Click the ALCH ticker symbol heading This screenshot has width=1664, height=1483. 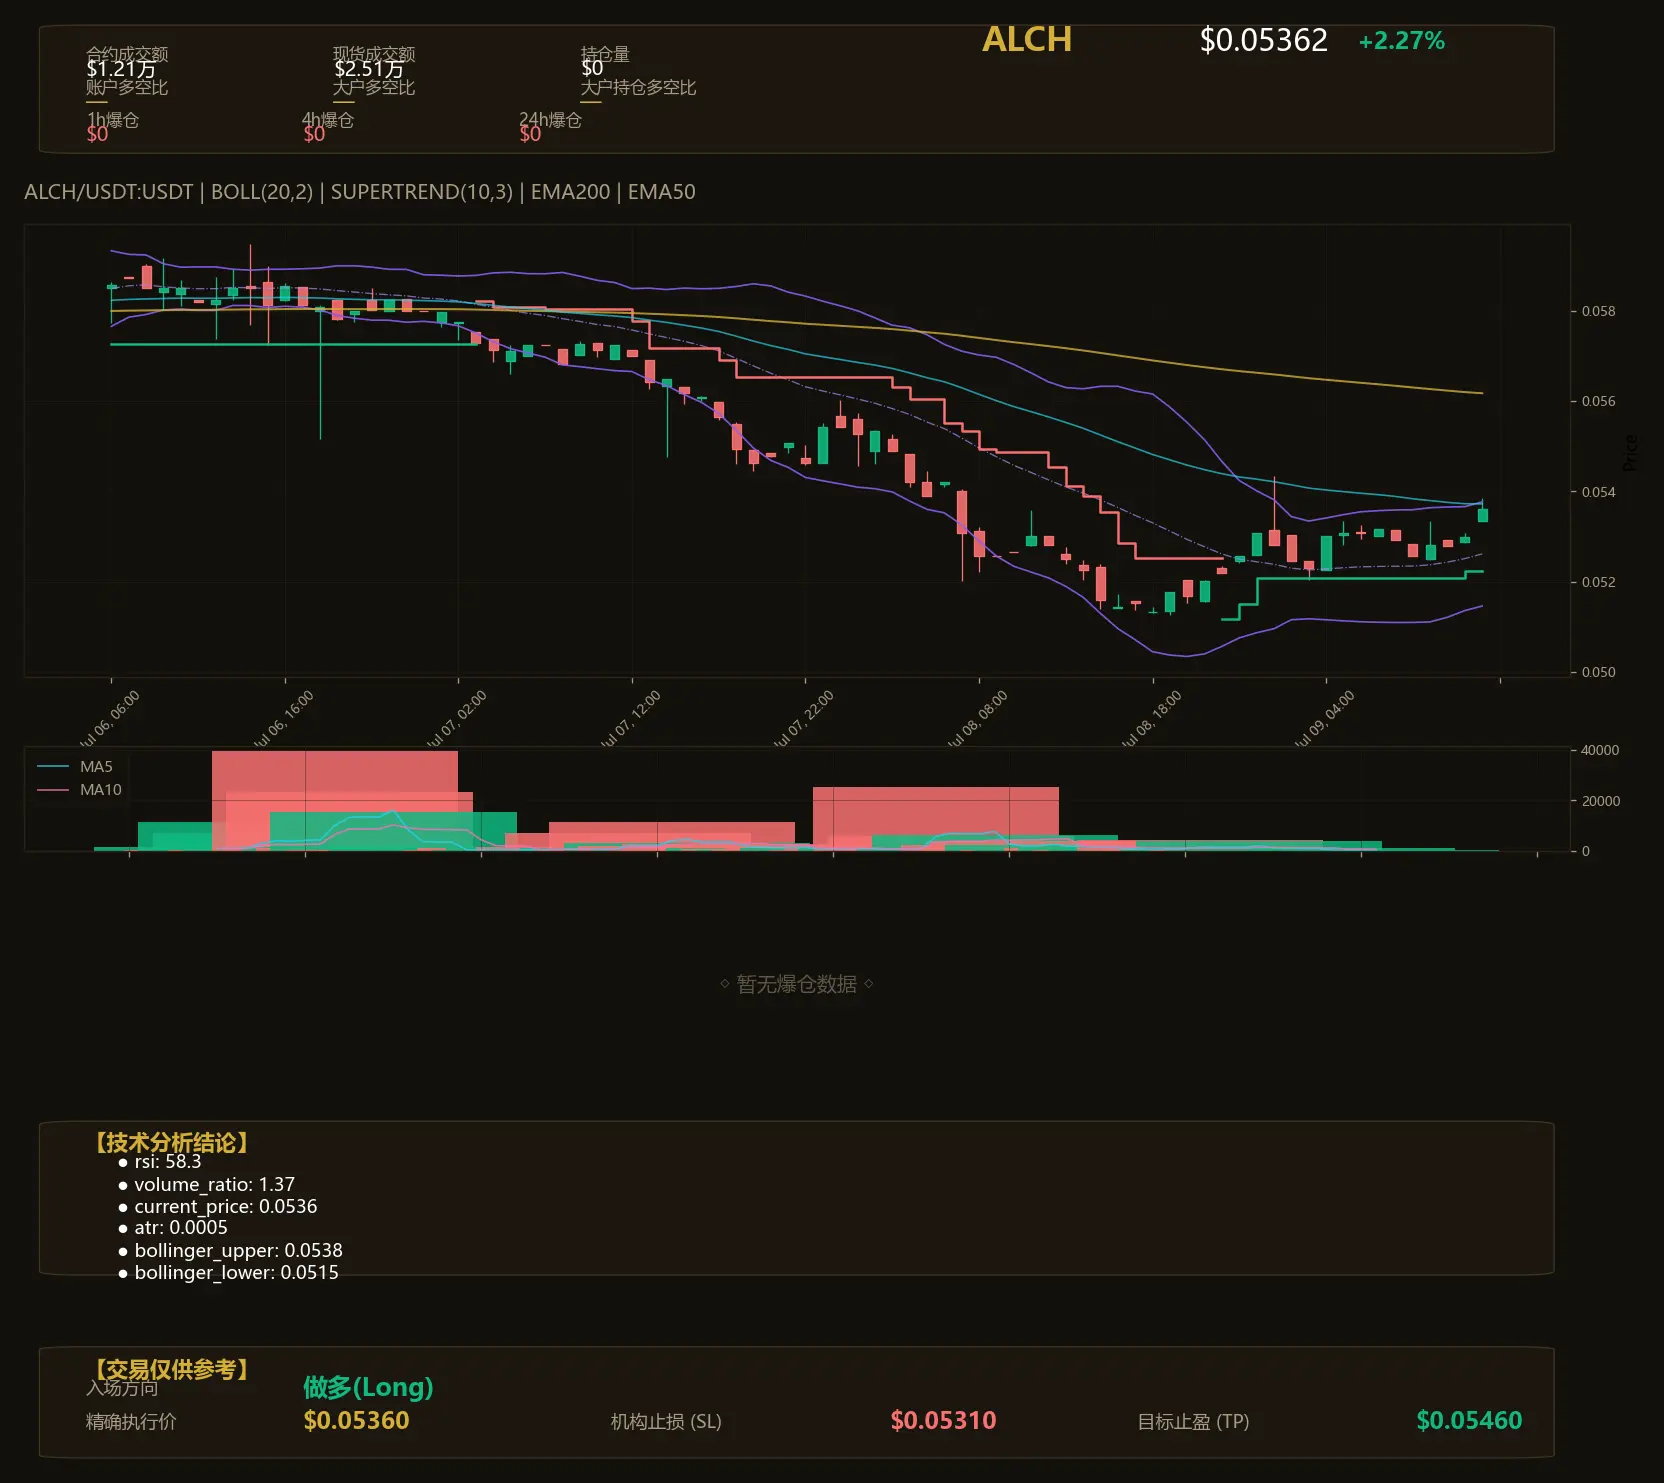point(1027,39)
